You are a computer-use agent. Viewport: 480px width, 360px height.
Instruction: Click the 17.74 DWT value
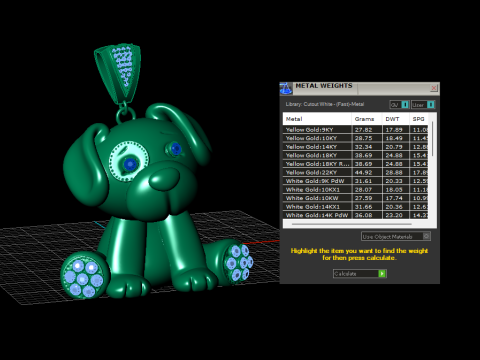[x=394, y=198]
